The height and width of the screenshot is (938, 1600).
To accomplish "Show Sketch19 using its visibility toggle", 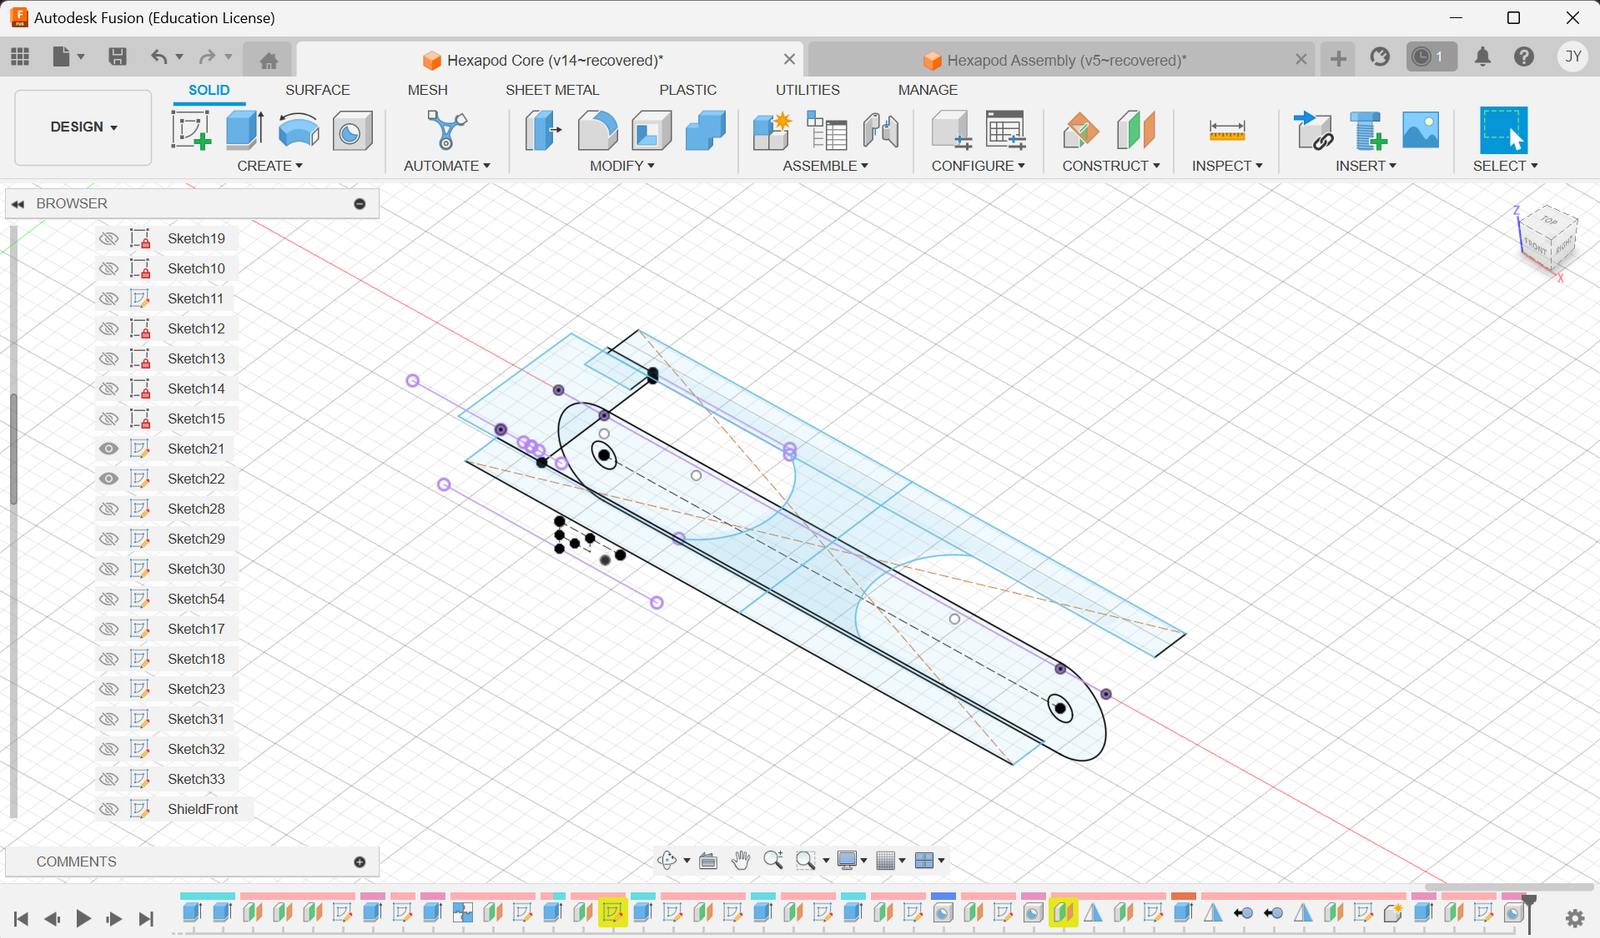I will click(x=108, y=238).
